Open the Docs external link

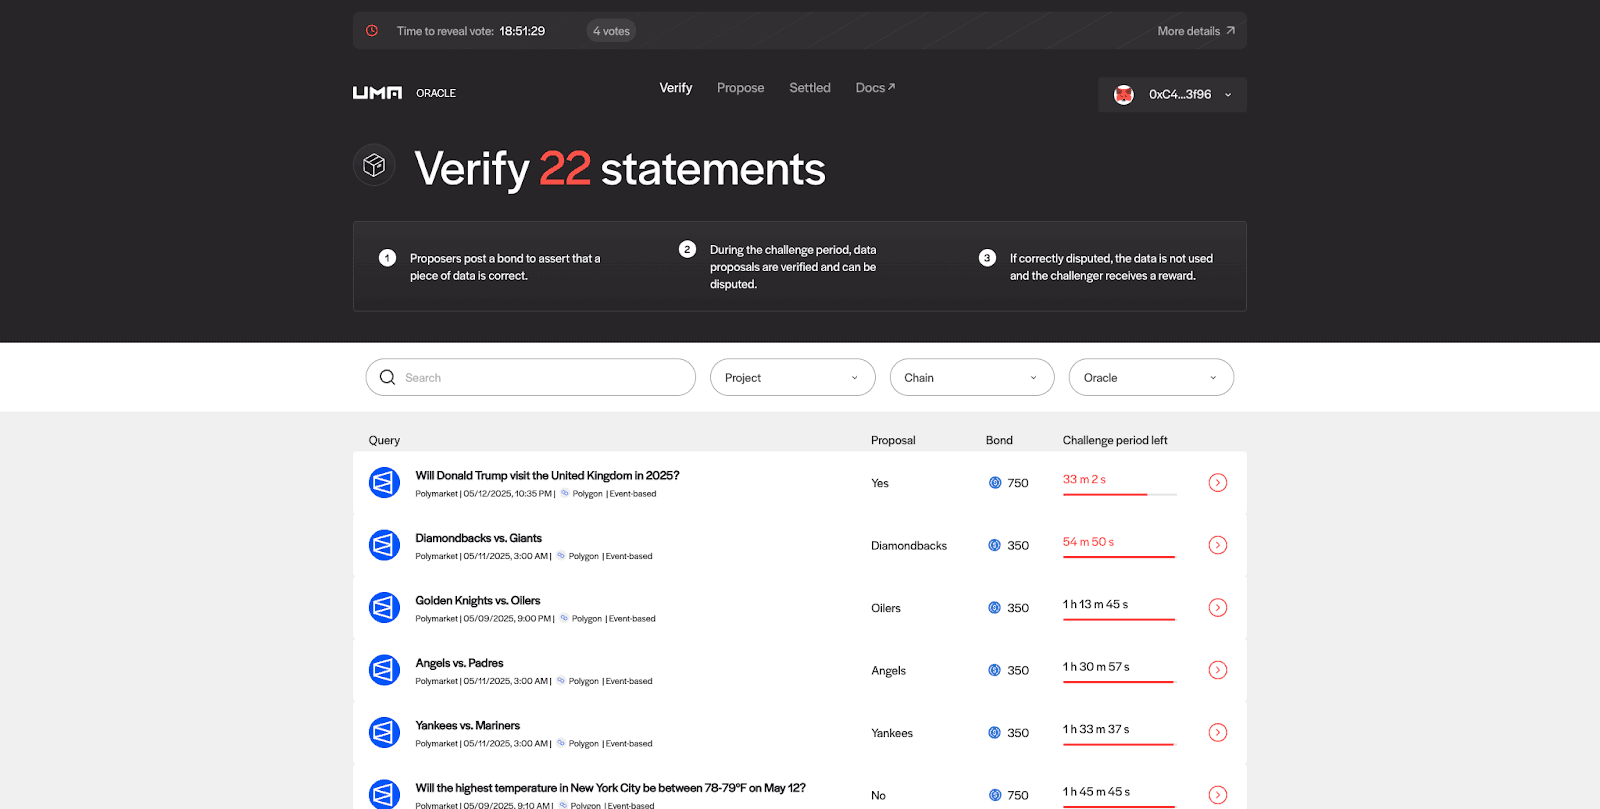point(875,88)
